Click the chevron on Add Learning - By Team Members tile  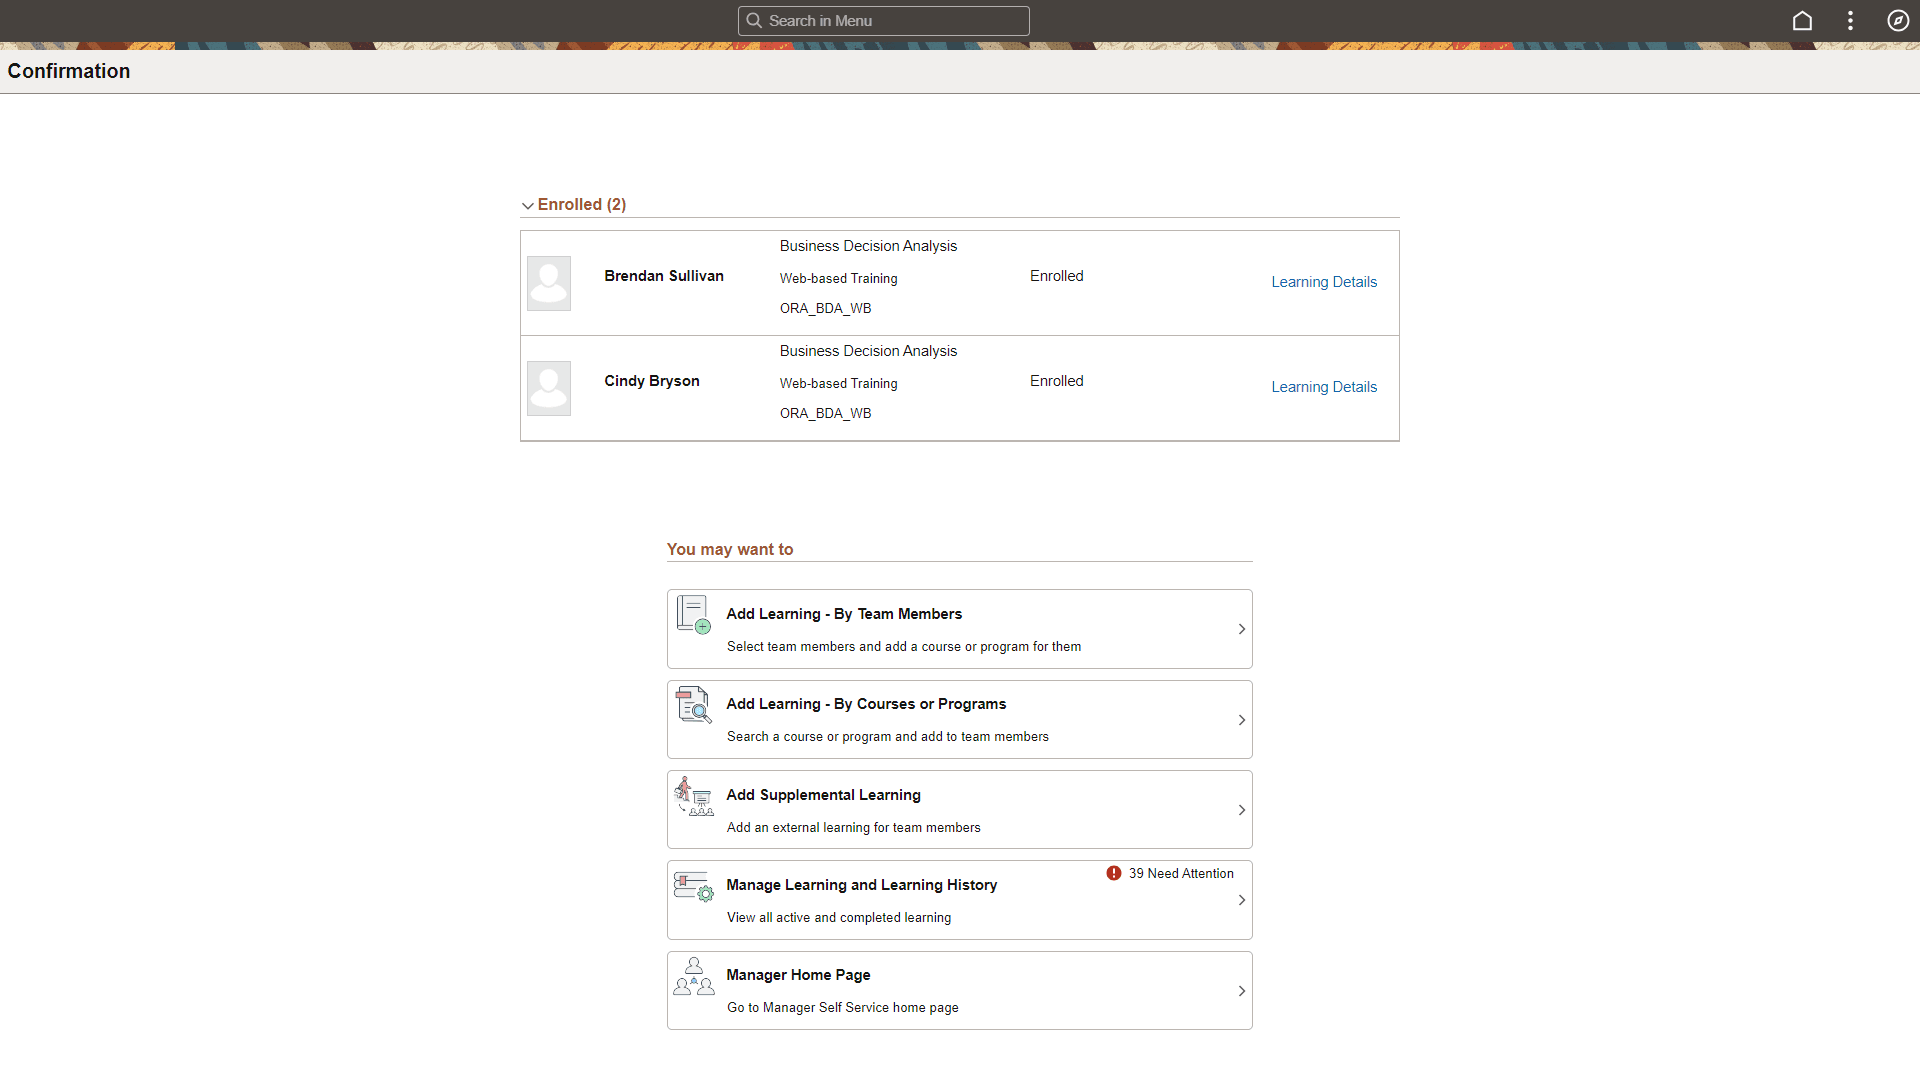tap(1241, 629)
